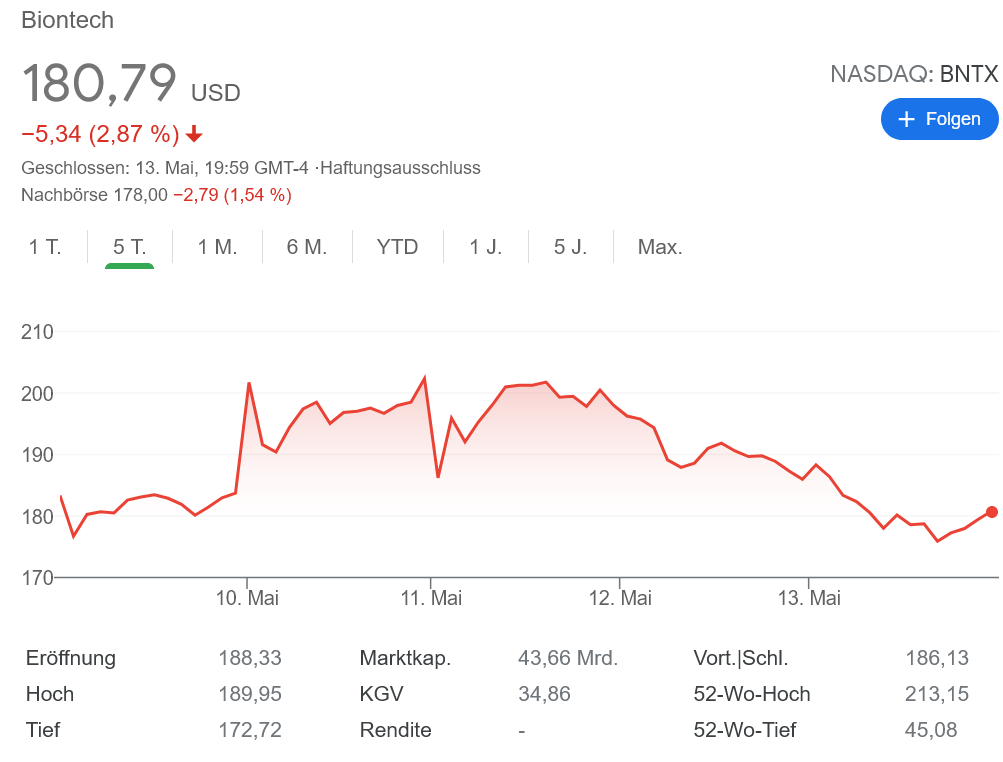Switch the chart to 1 J.

click(x=486, y=247)
